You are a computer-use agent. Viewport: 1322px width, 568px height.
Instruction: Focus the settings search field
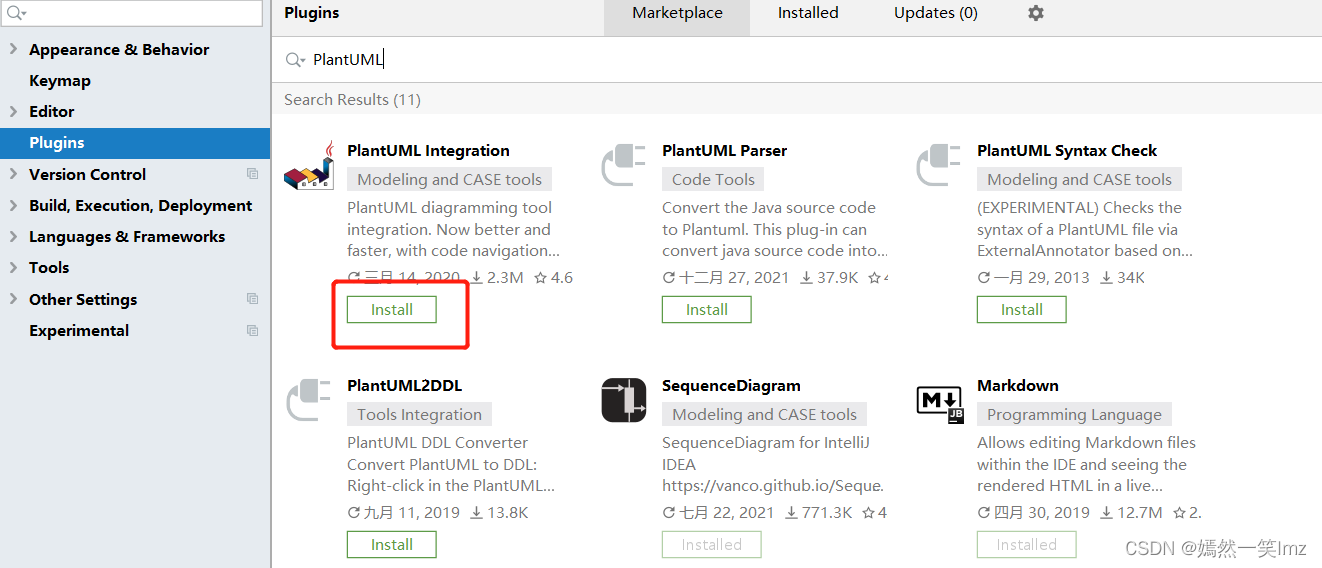point(131,13)
